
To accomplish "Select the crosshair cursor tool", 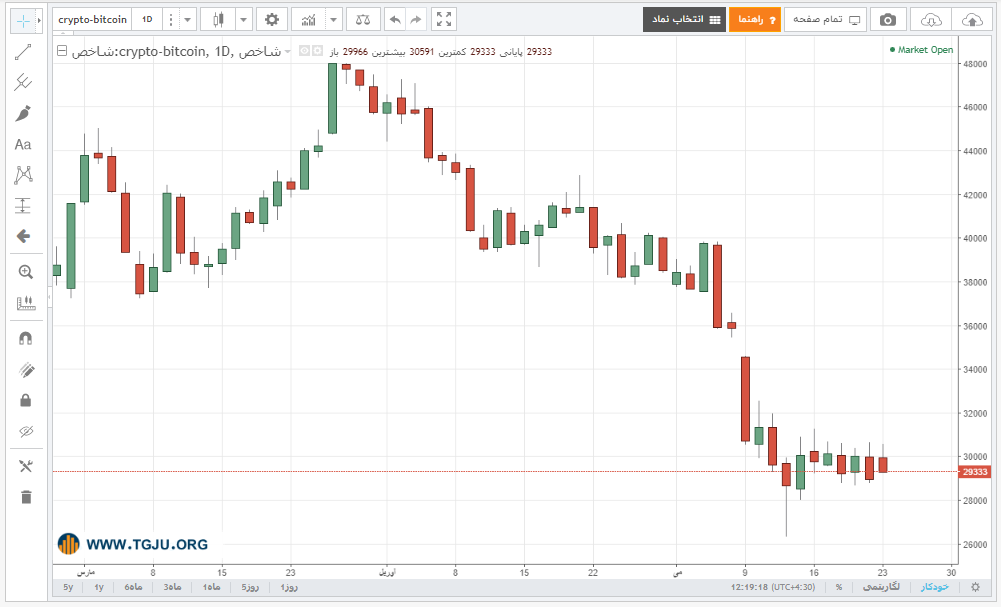I will [23, 21].
